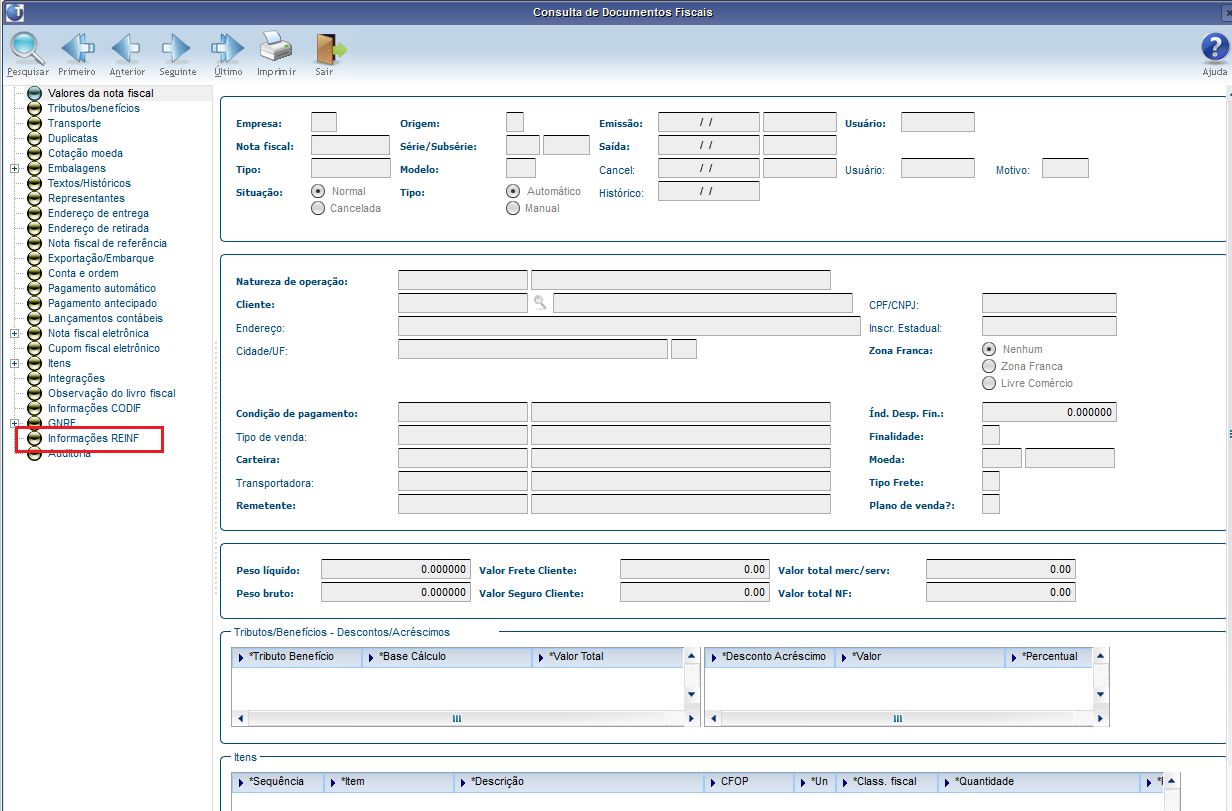Expand the Itens tree node
The width and height of the screenshot is (1232, 811).
click(15, 364)
